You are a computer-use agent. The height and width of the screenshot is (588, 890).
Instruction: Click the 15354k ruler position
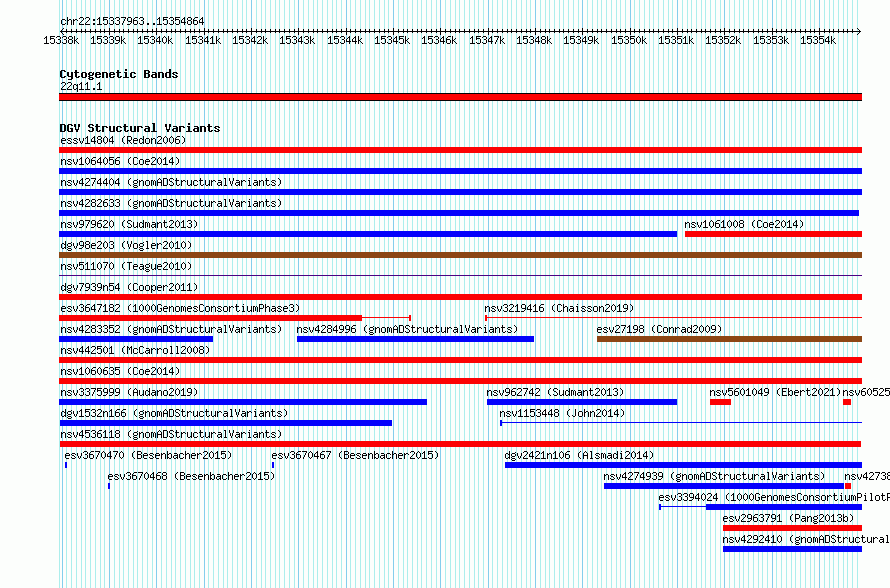click(817, 40)
